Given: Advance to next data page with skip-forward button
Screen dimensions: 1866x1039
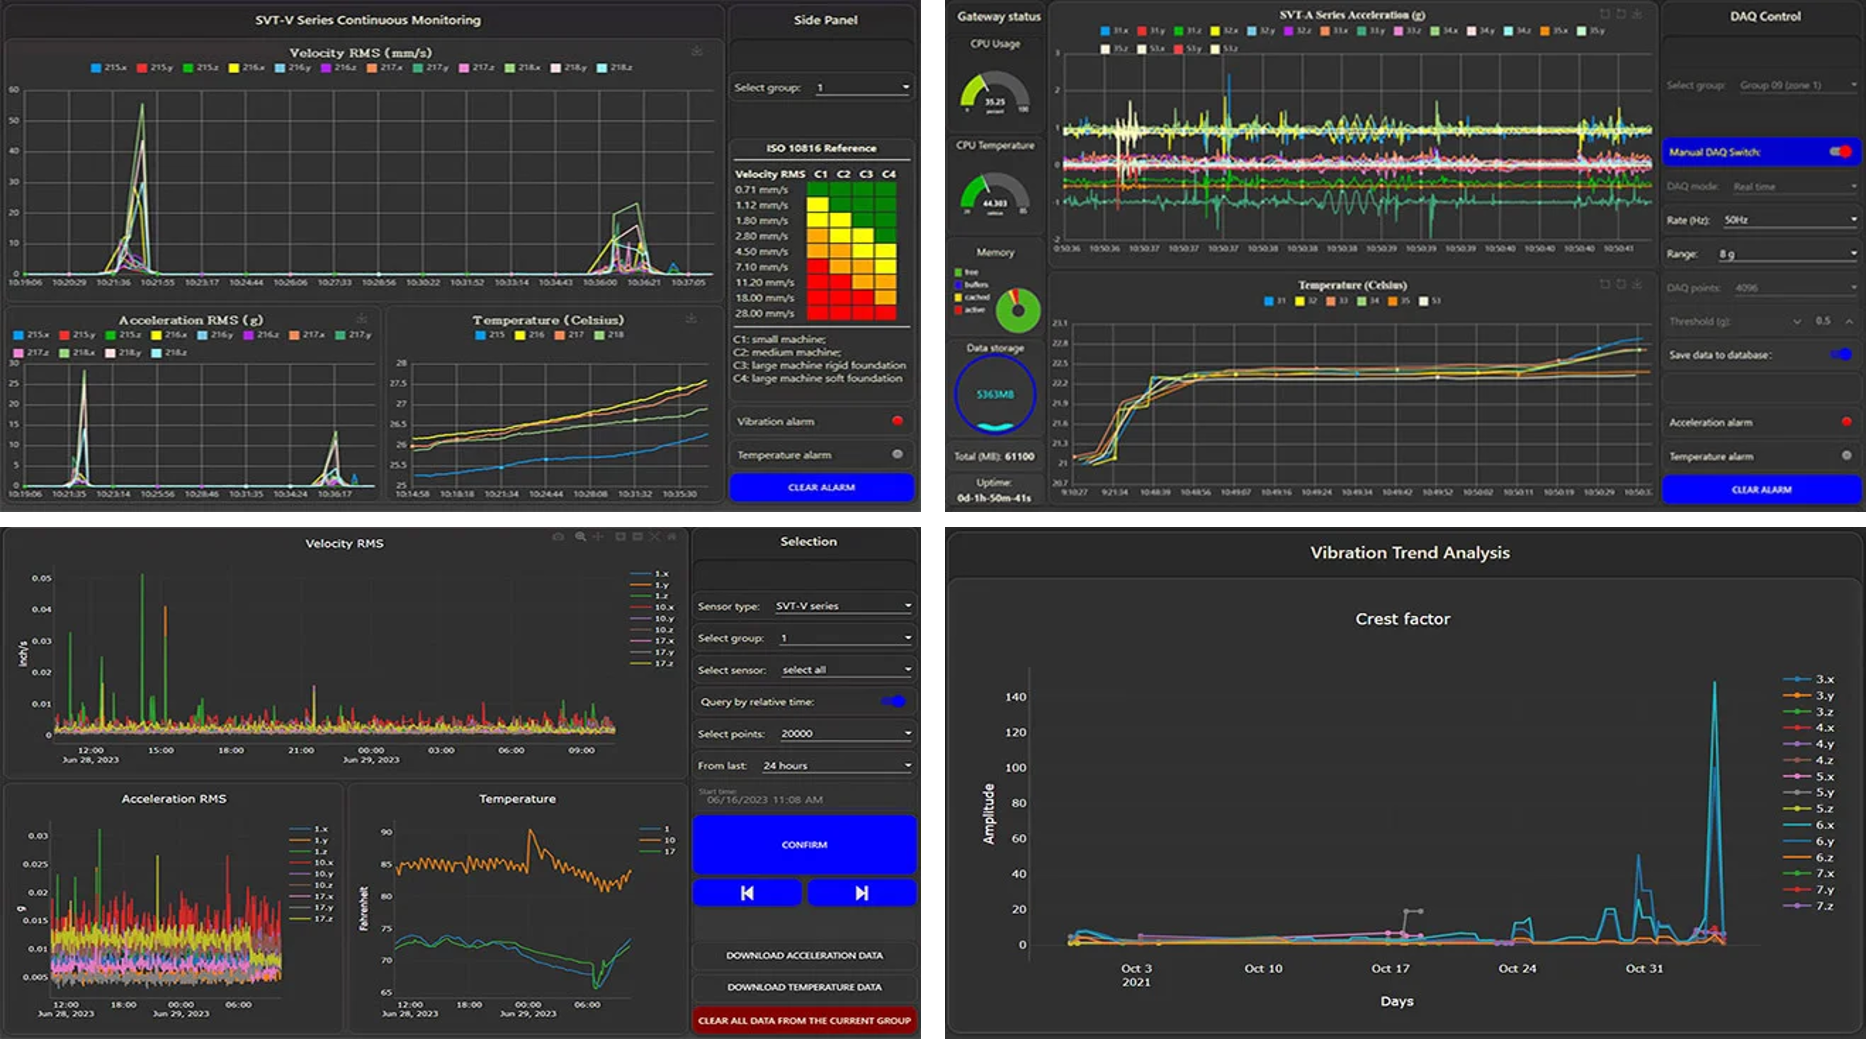Looking at the screenshot, I should pyautogui.click(x=861, y=893).
